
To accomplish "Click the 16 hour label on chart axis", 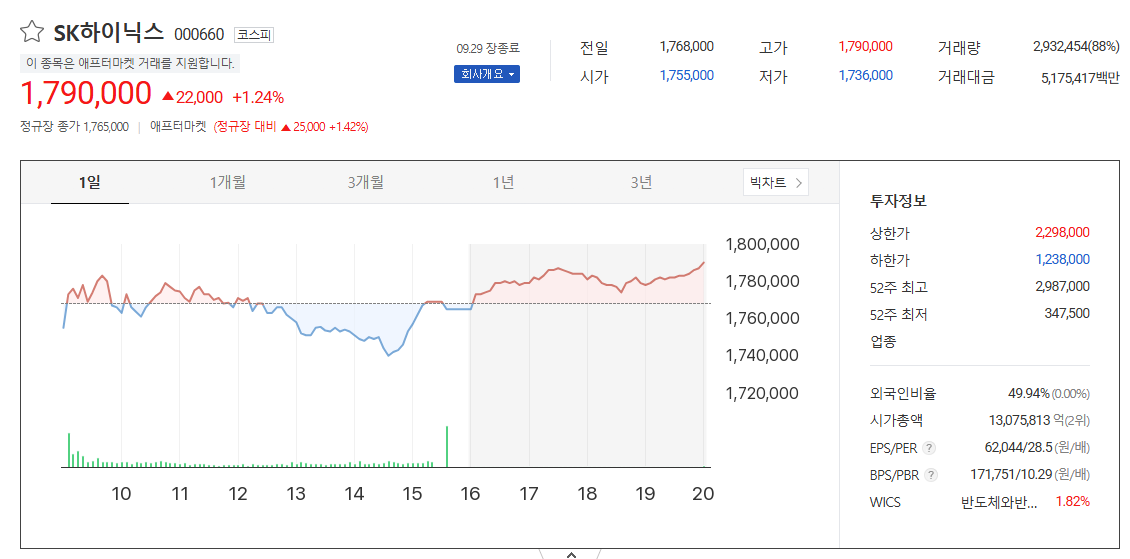I will pyautogui.click(x=470, y=493).
